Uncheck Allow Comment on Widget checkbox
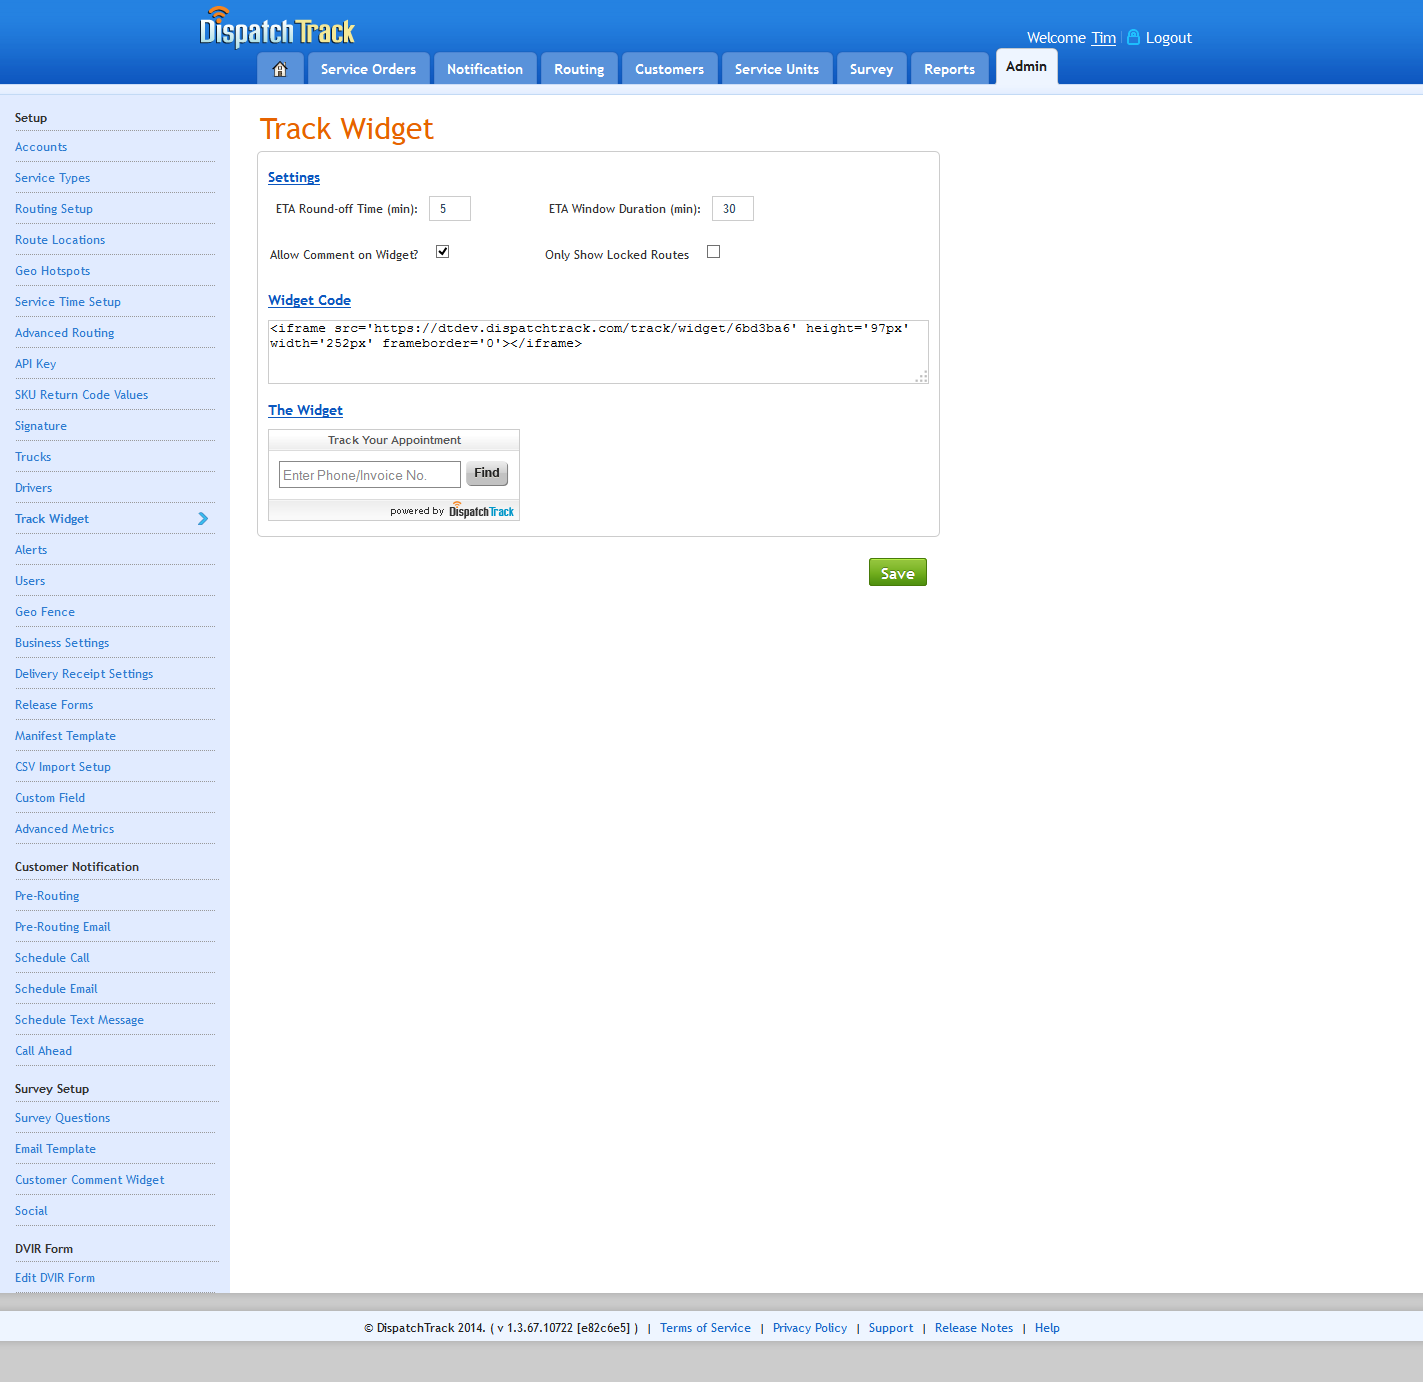The height and width of the screenshot is (1382, 1423). (x=442, y=252)
